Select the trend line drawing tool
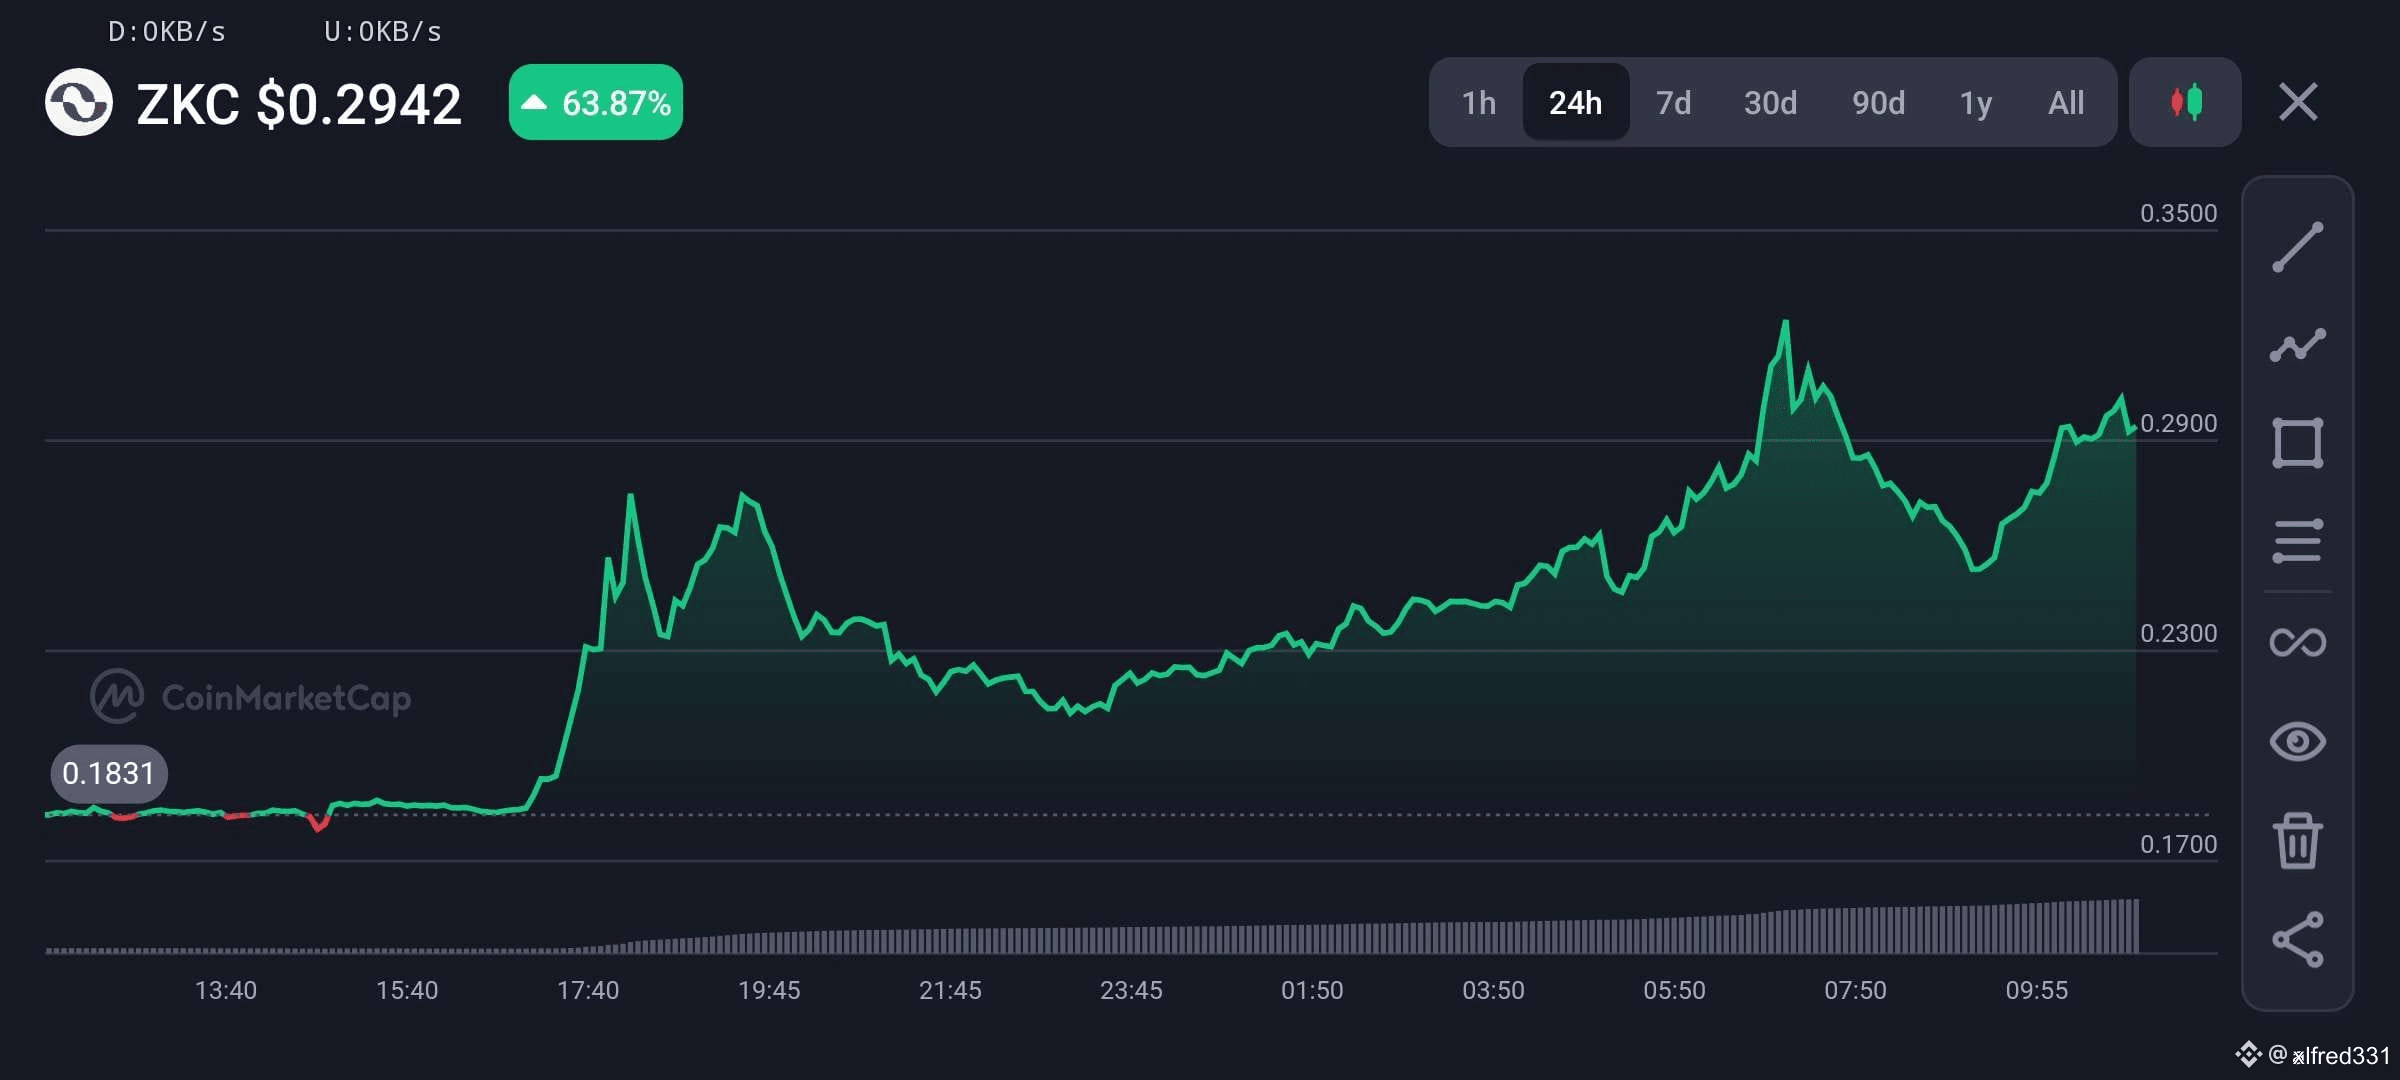Viewport: 2400px width, 1080px height. point(2297,247)
